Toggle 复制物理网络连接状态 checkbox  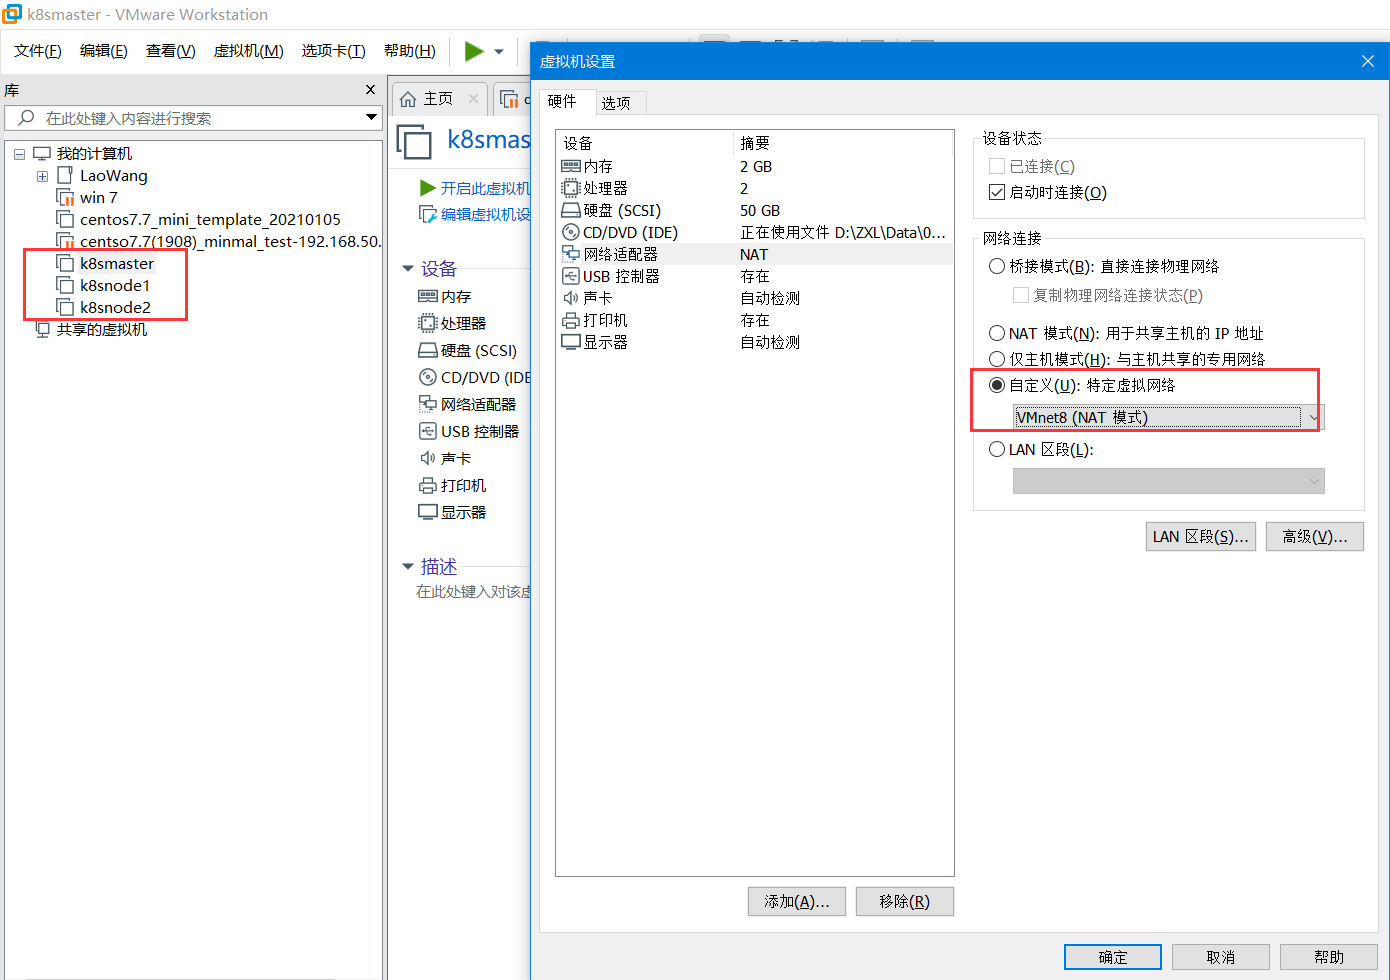[1021, 295]
